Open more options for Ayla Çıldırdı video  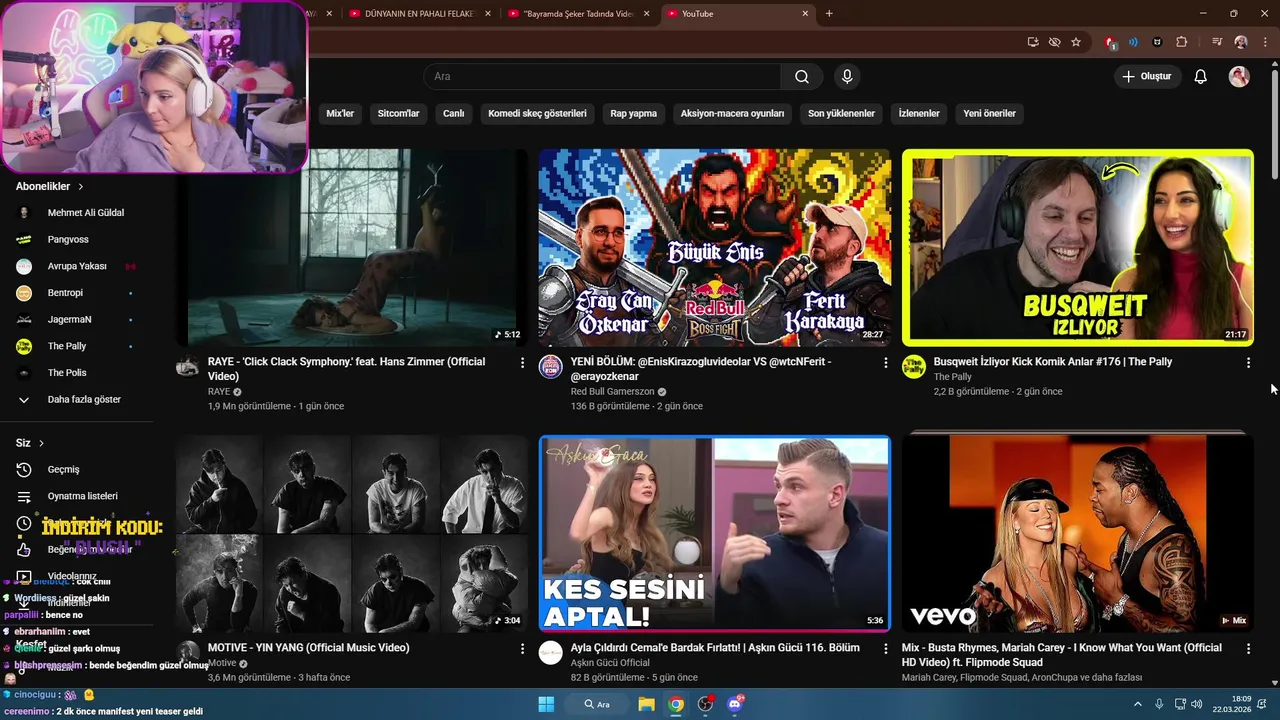(x=885, y=649)
